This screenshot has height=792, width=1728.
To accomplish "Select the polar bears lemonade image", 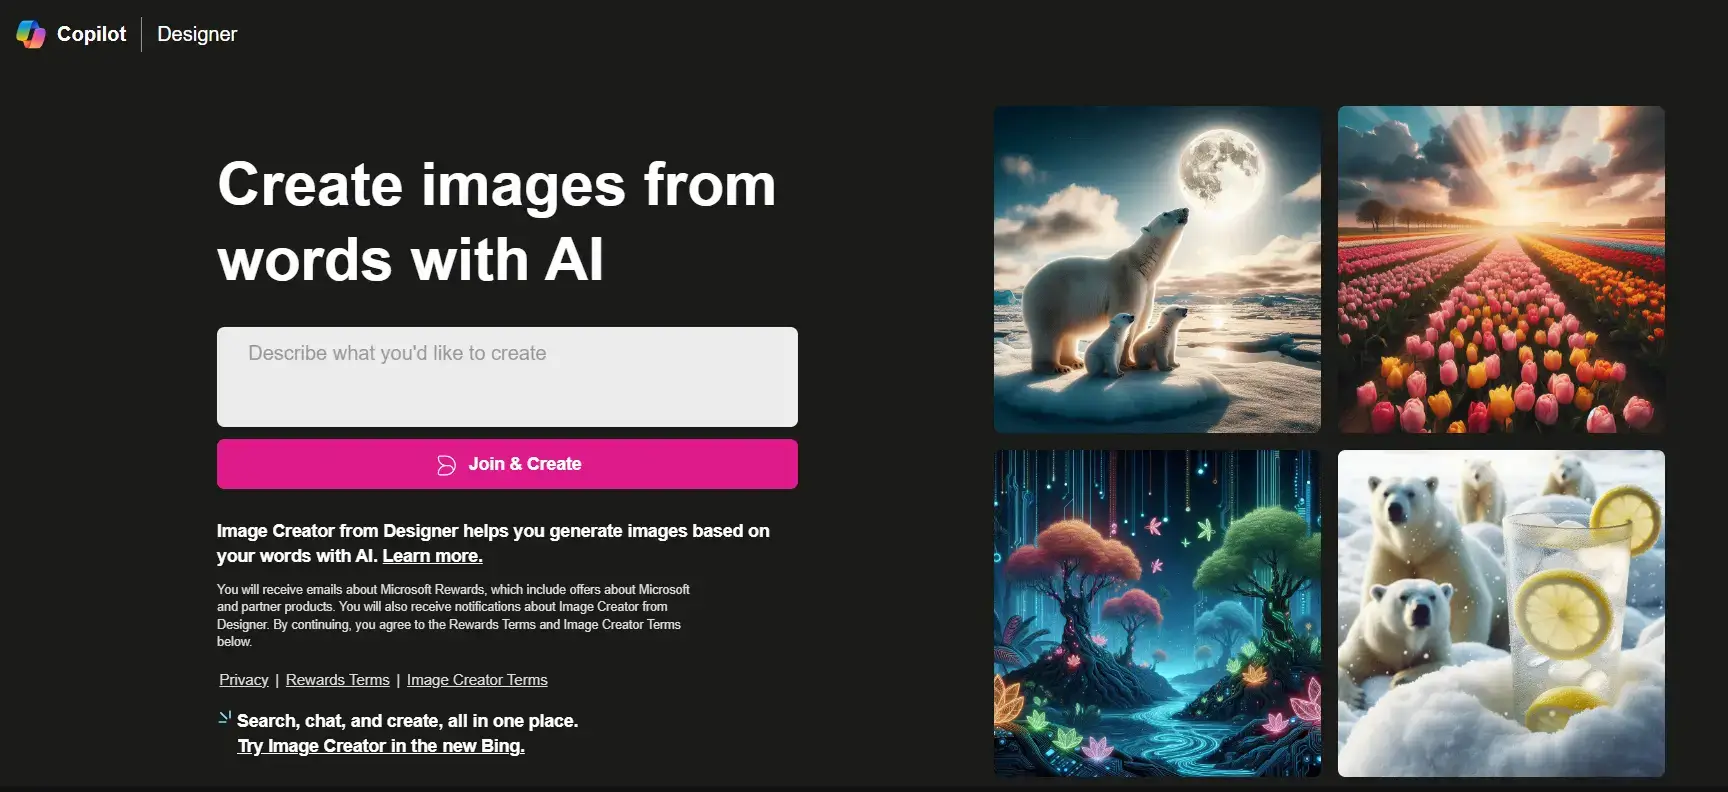I will pos(1501,613).
